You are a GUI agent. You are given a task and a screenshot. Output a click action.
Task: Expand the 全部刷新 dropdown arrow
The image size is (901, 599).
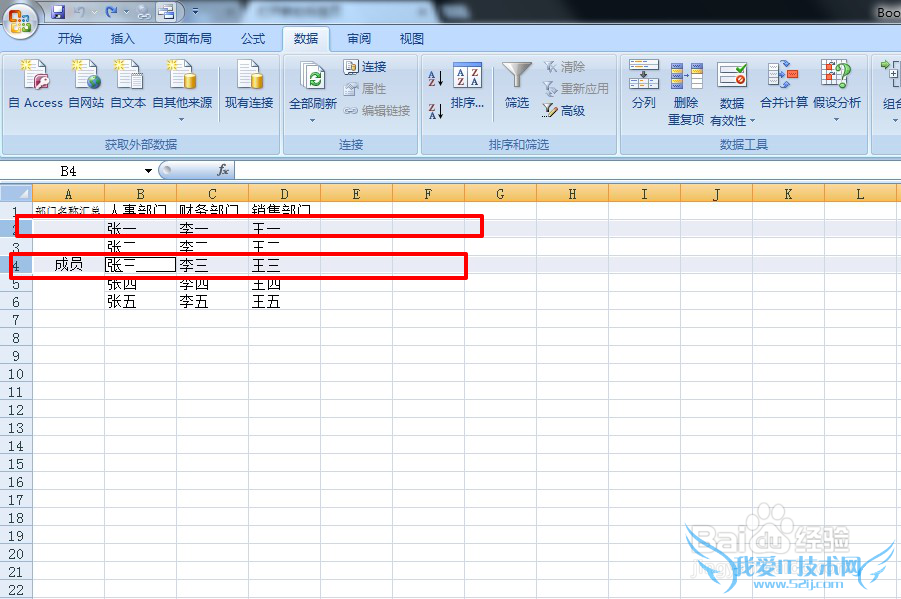(x=313, y=120)
